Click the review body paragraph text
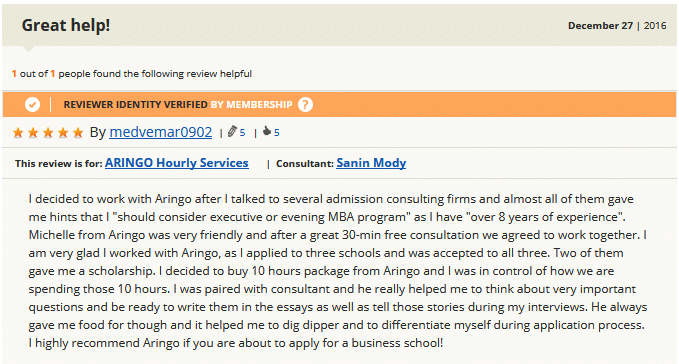679x364 pixels. click(x=338, y=271)
